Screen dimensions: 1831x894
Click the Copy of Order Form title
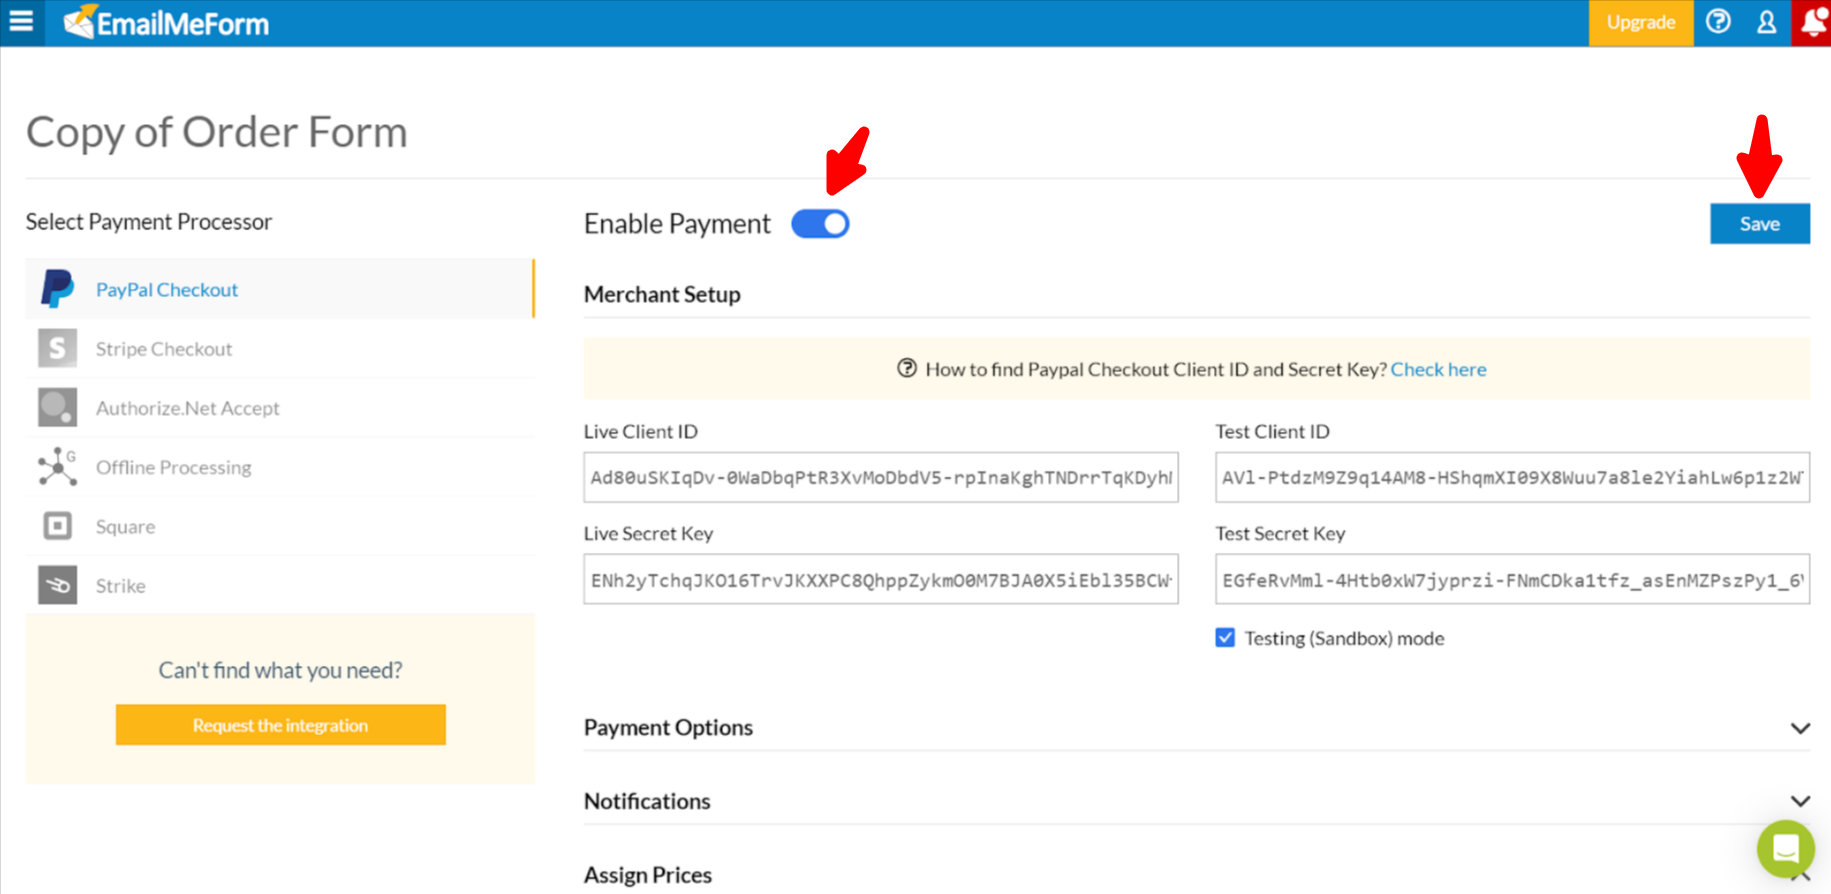[x=216, y=132]
